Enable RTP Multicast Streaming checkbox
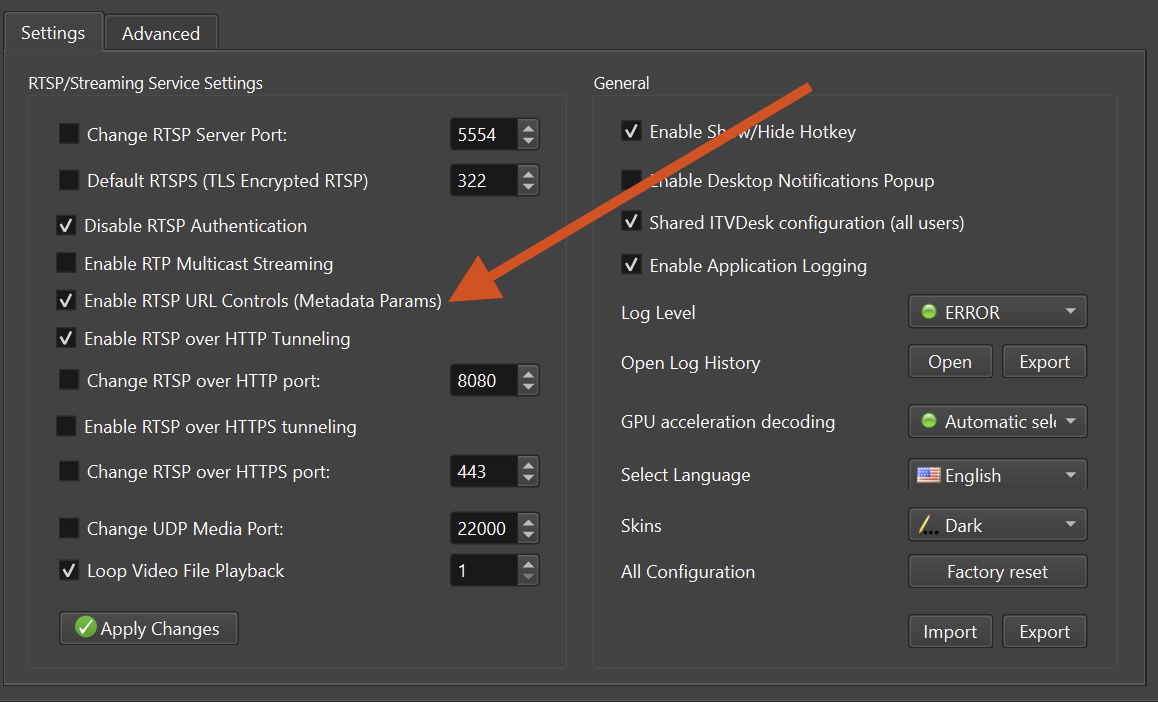Screen dimensions: 1158x702 tap(66, 264)
